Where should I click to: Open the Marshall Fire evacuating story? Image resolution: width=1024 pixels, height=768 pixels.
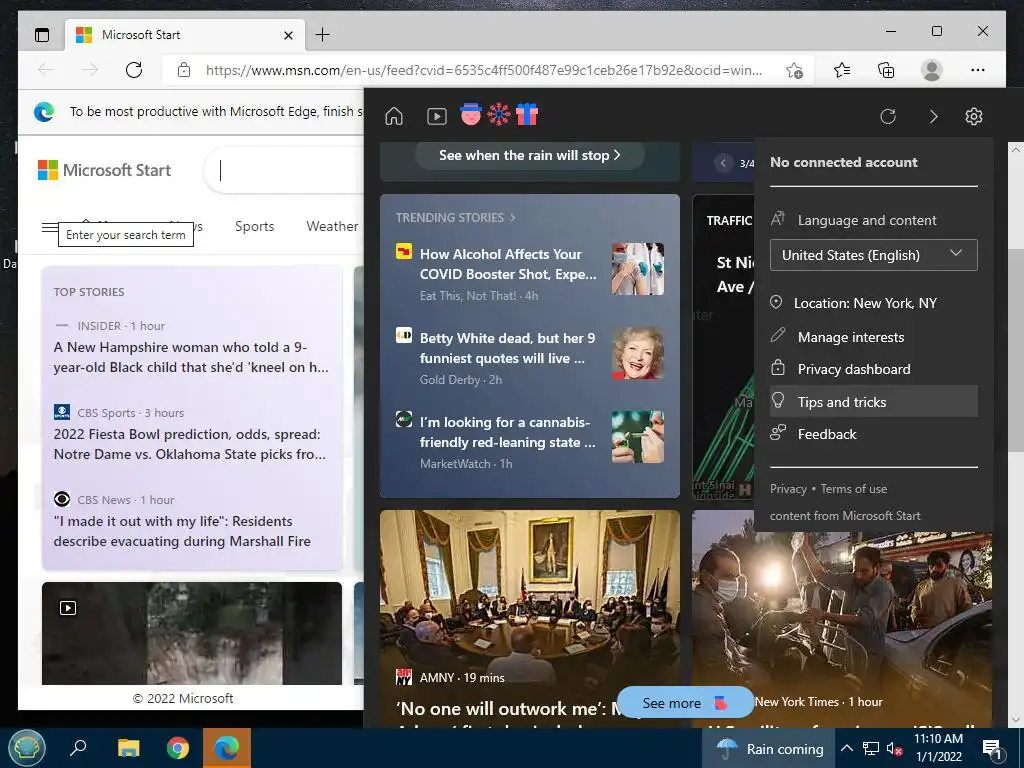click(182, 531)
